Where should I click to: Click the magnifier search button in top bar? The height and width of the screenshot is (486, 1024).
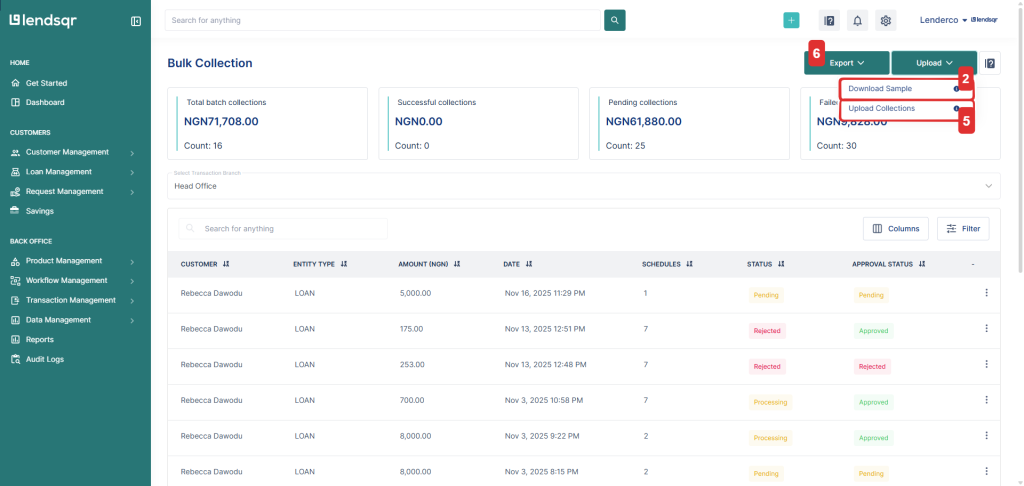[x=615, y=20]
